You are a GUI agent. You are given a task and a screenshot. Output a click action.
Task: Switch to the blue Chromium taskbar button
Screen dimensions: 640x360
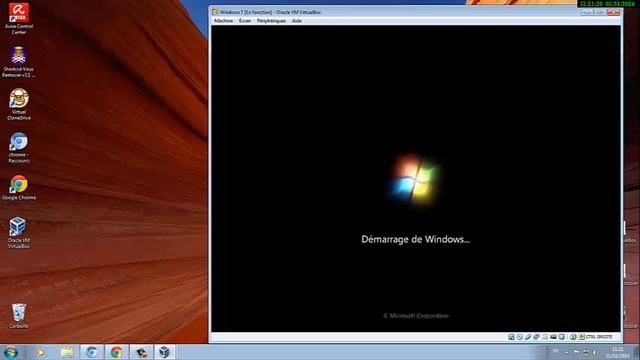[92, 352]
